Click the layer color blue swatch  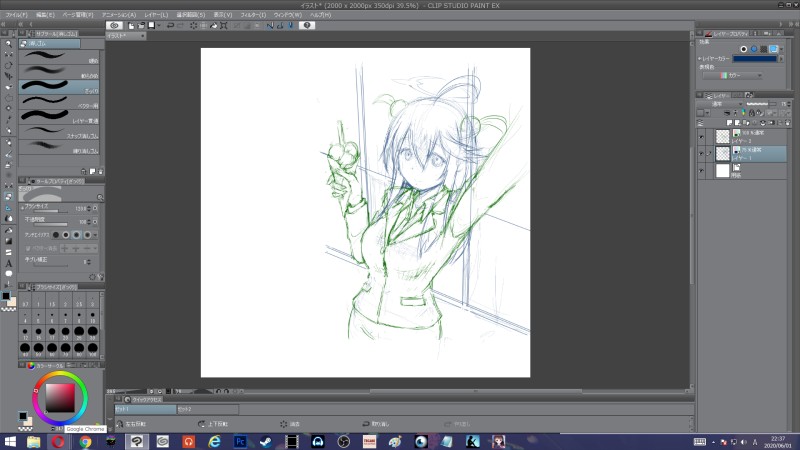pyautogui.click(x=755, y=59)
